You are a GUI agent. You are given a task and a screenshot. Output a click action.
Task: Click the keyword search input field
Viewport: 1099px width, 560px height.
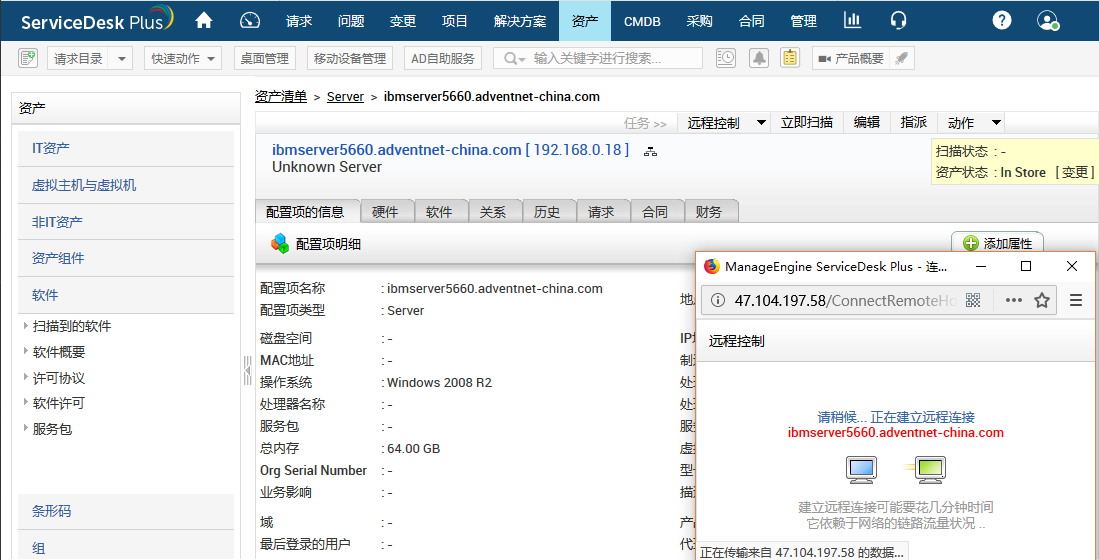click(x=598, y=58)
